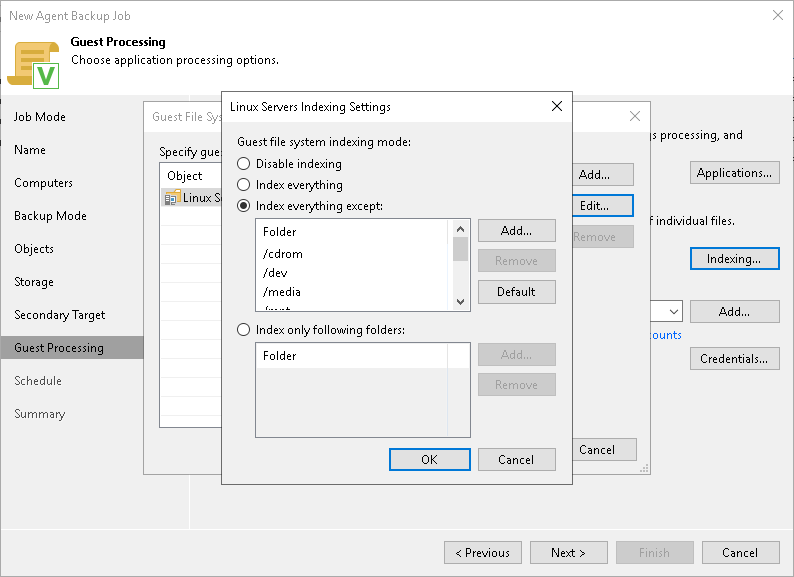Enable Index only following folders option
Screen dimensions: 794x577
[244, 330]
